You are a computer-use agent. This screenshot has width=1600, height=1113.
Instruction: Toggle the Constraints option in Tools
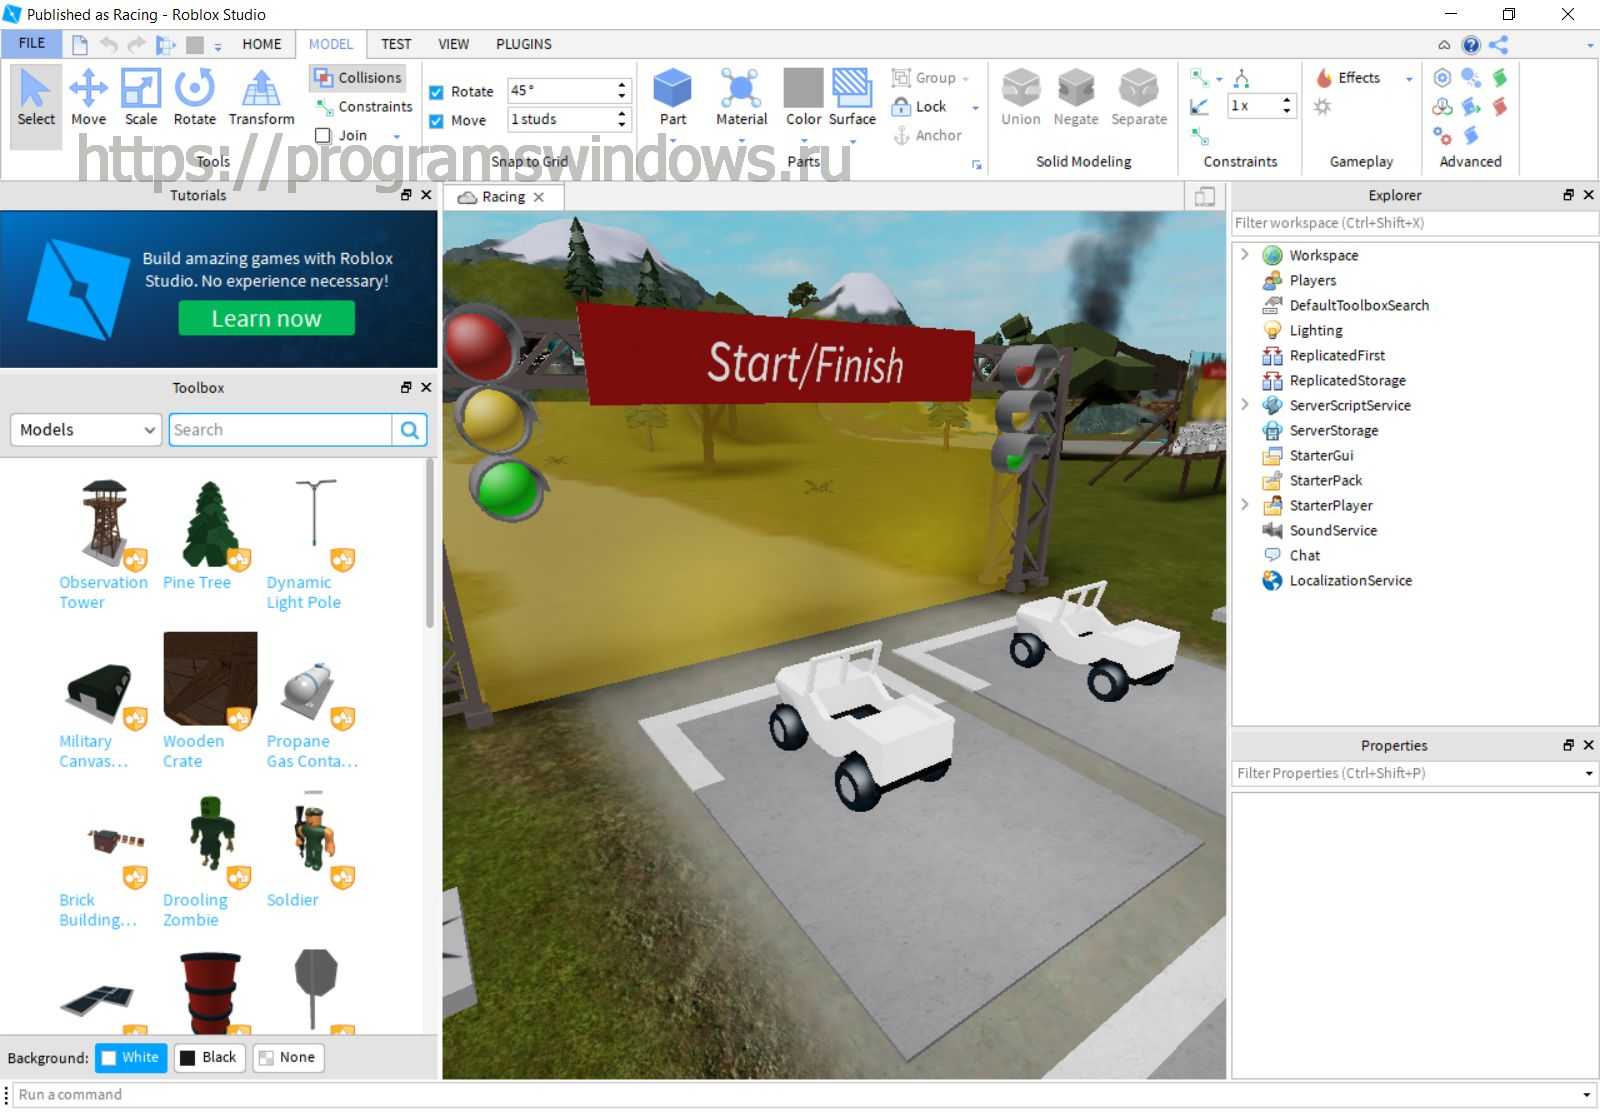coord(364,106)
